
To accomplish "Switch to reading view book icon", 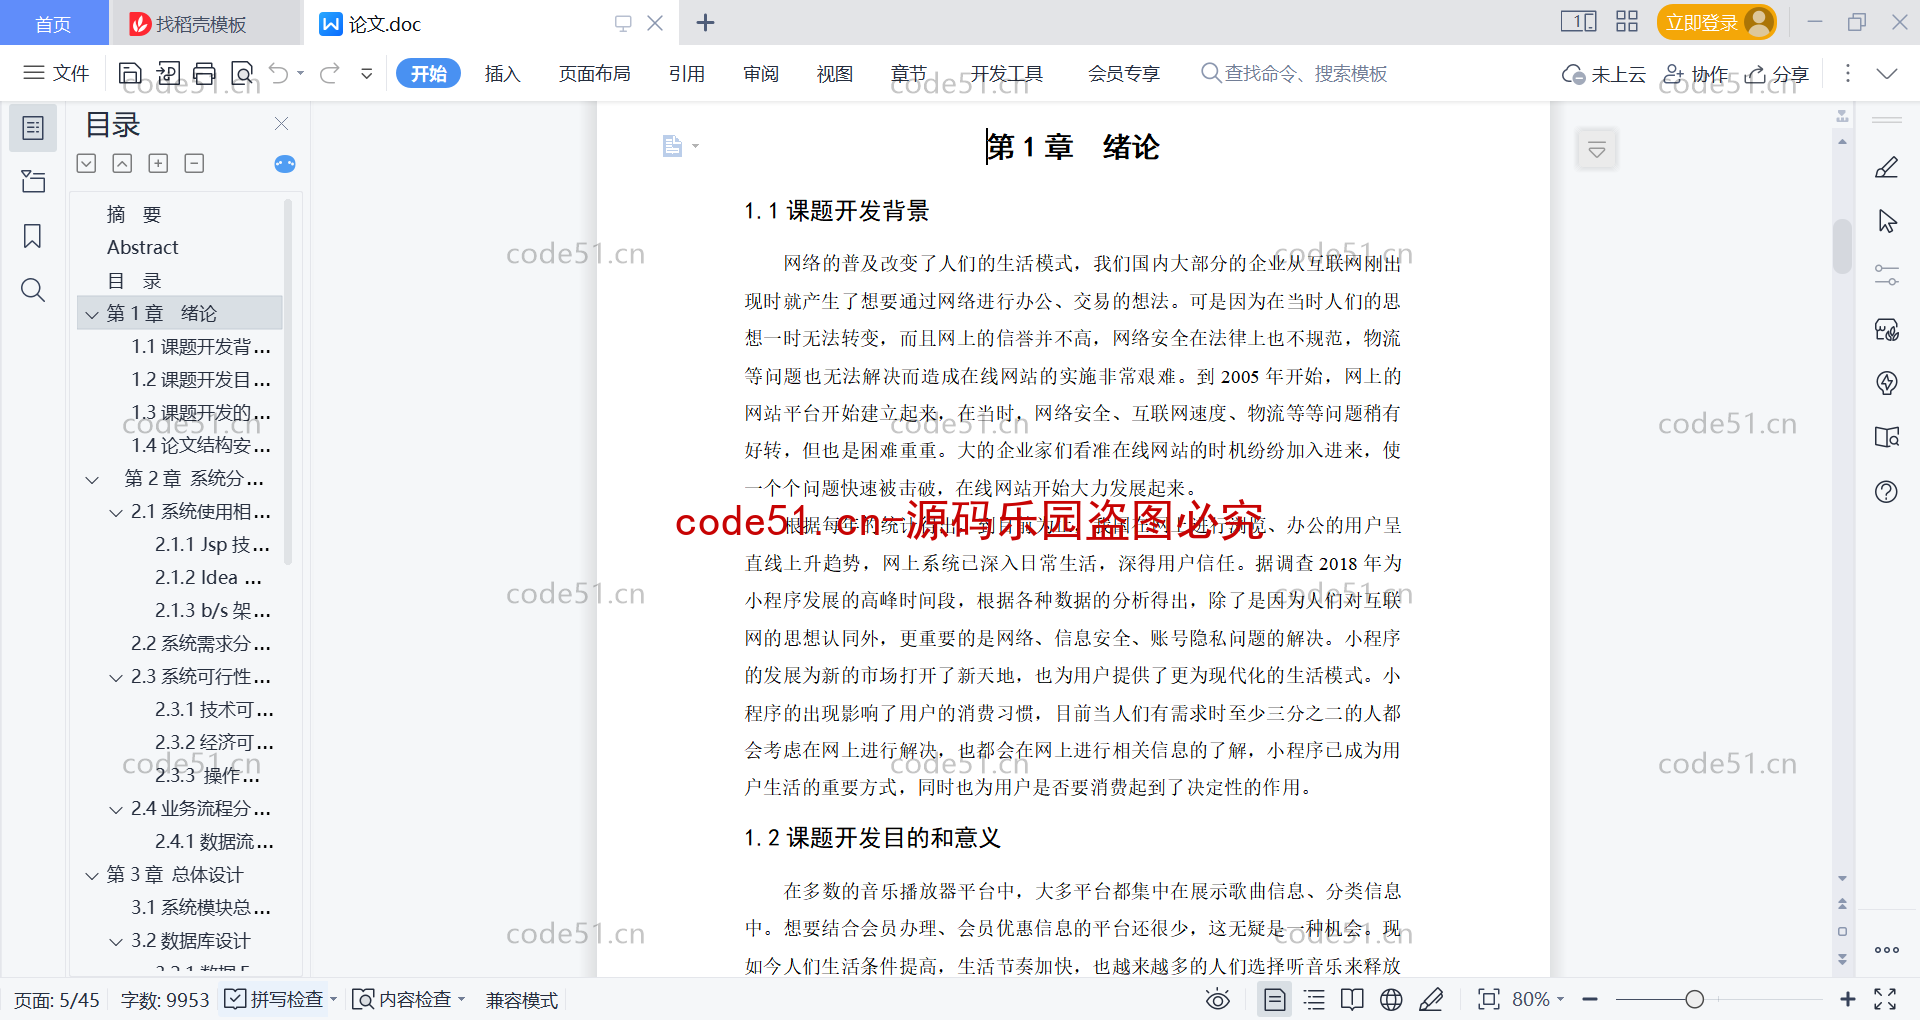I will pyautogui.click(x=1352, y=999).
